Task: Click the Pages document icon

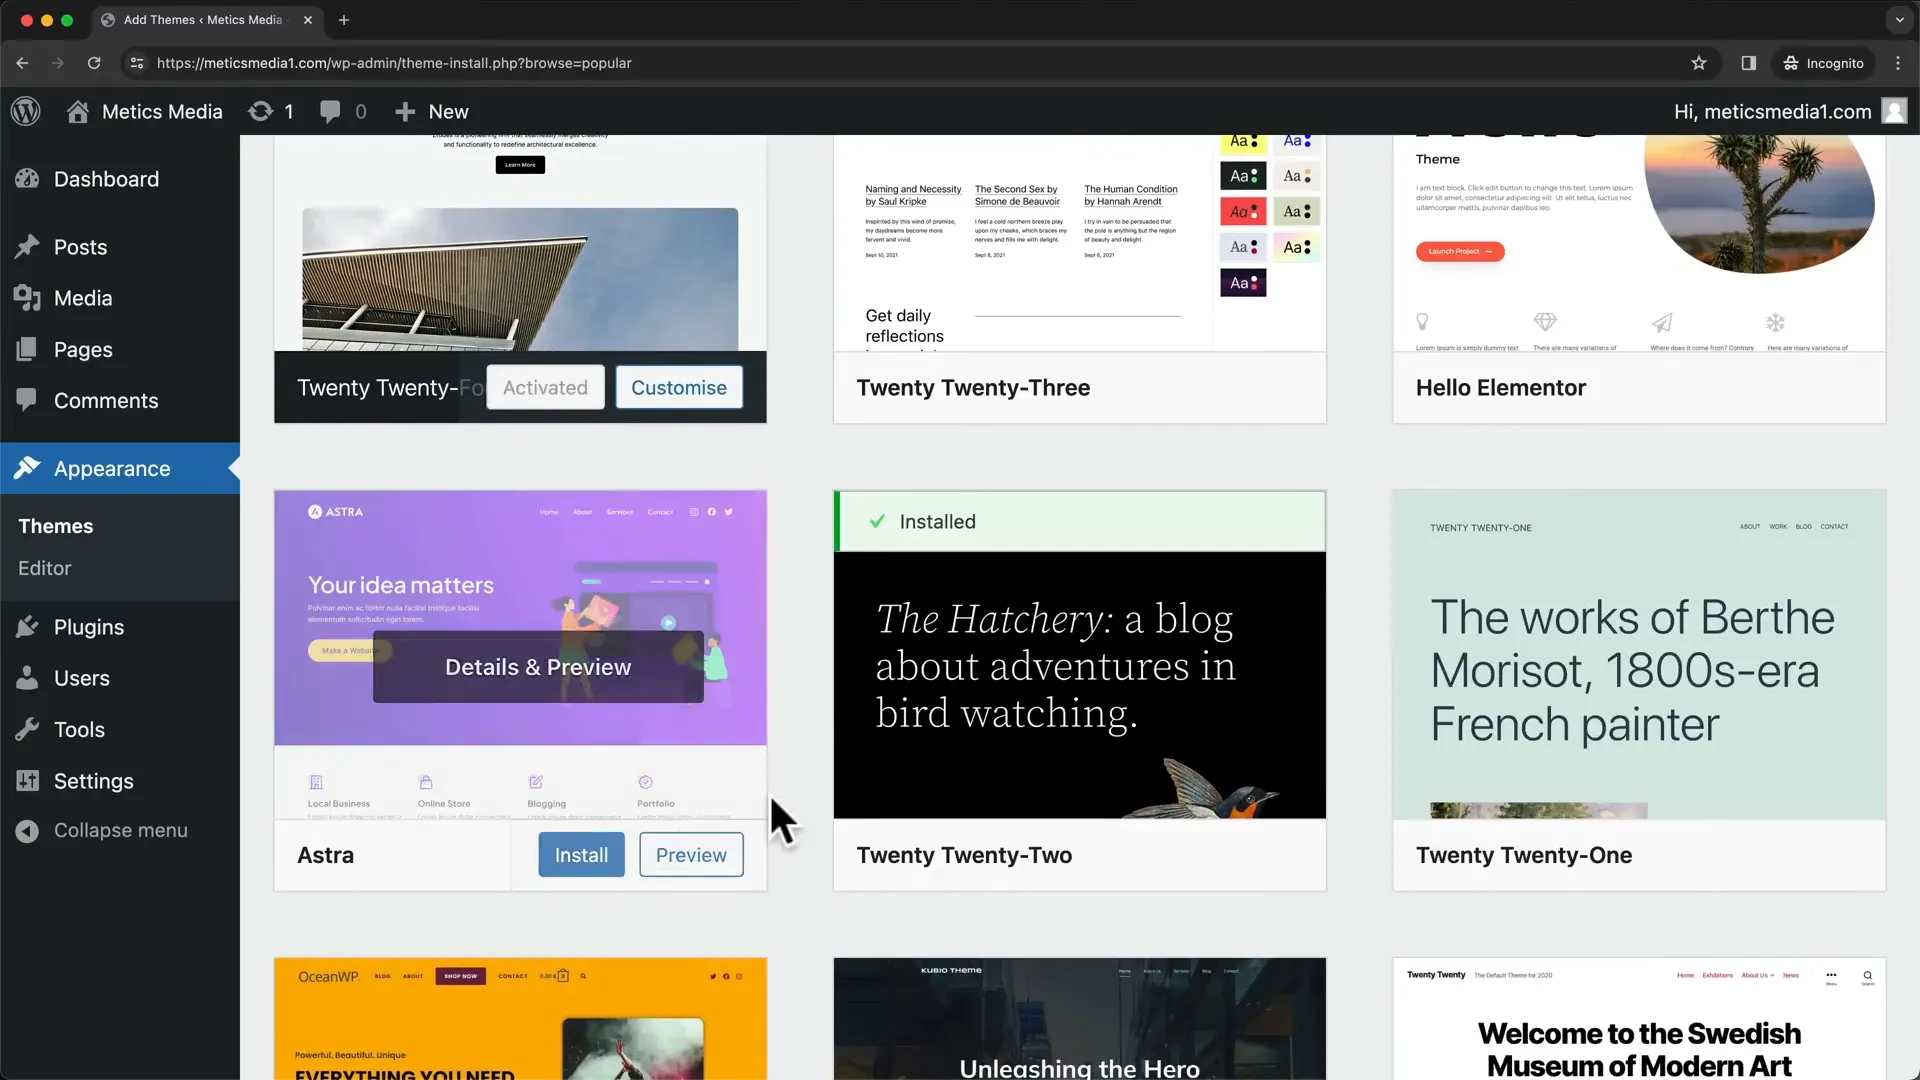Action: (28, 349)
